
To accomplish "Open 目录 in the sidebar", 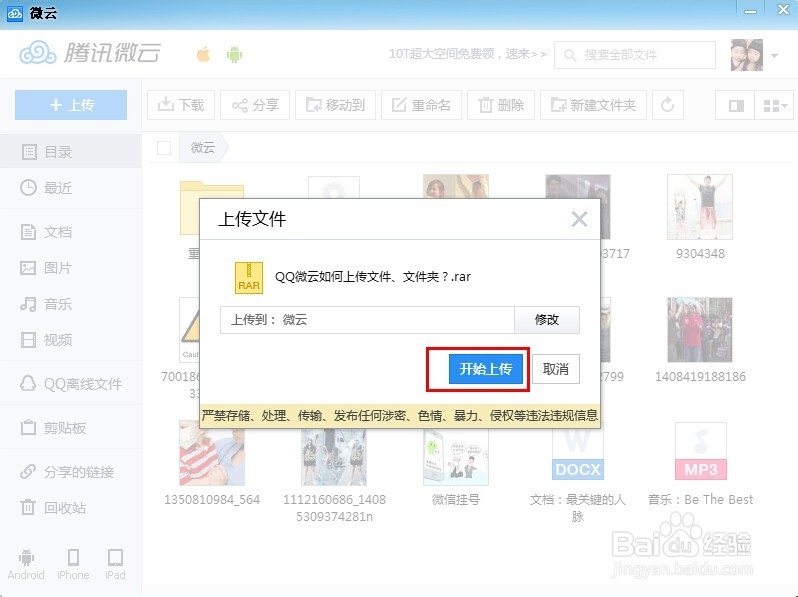I will 71,152.
